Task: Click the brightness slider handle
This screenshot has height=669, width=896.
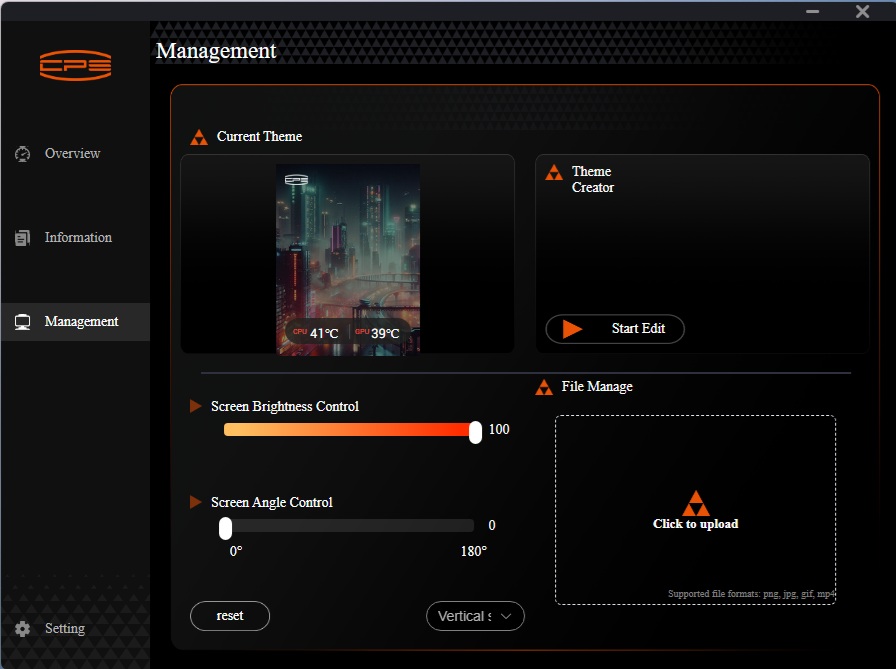Action: [475, 432]
